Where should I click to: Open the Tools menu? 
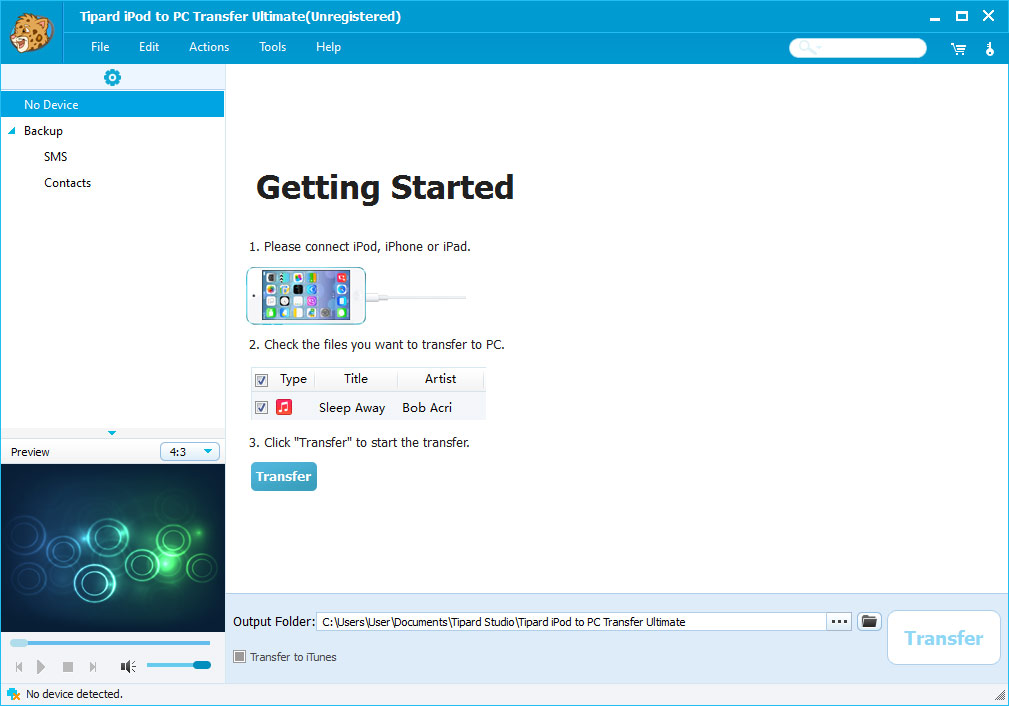pyautogui.click(x=272, y=47)
